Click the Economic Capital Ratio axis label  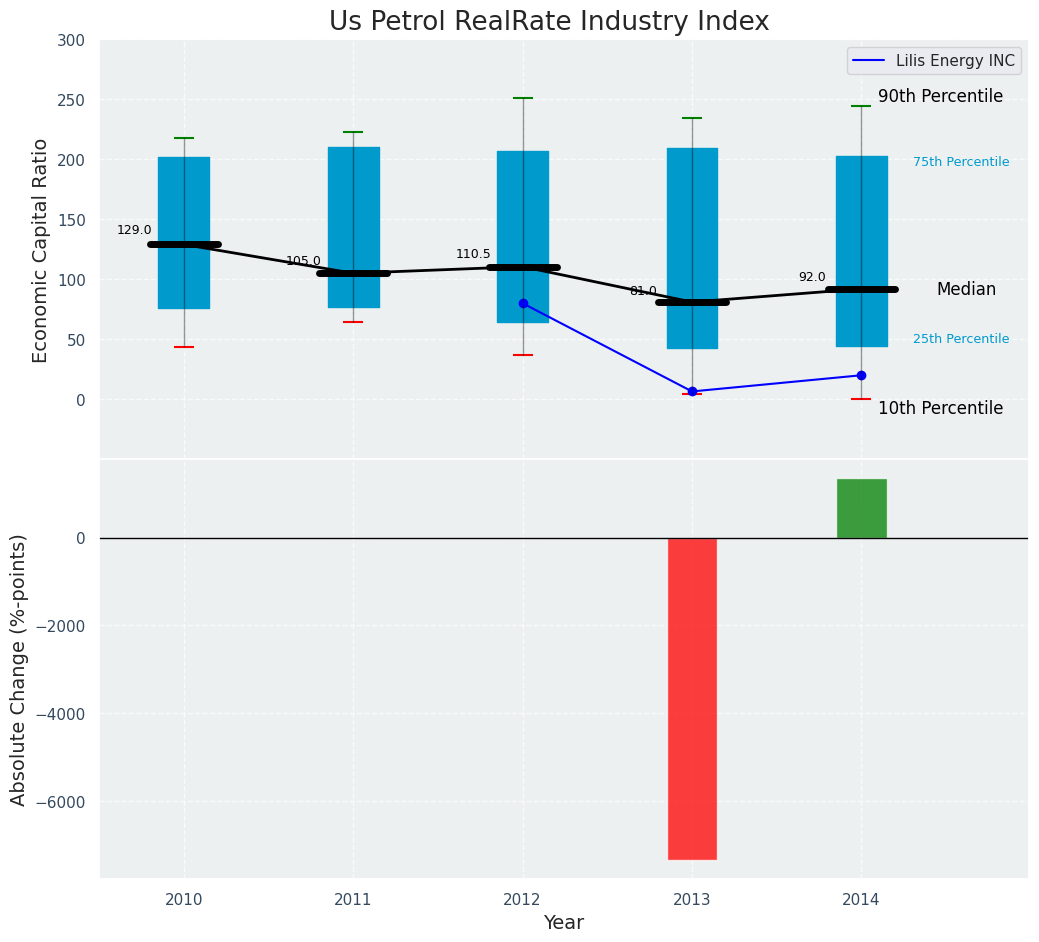click(41, 250)
